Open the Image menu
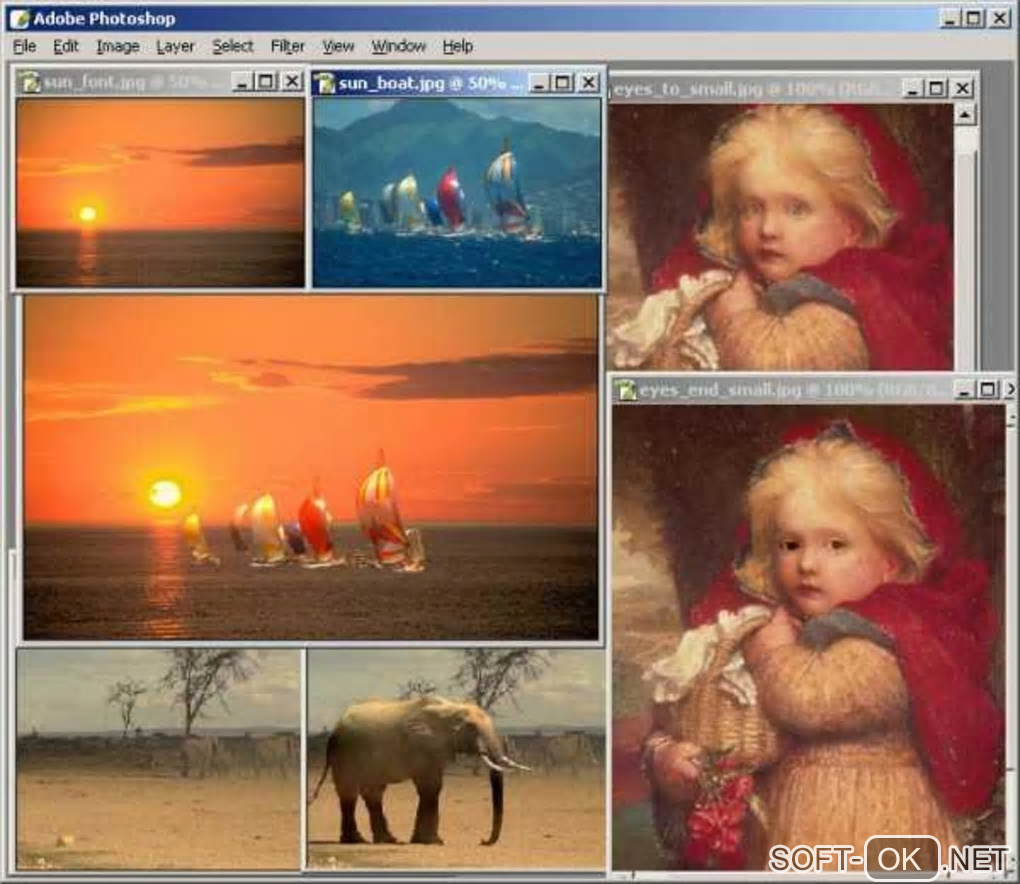Viewport: 1020px width, 884px height. (118, 46)
